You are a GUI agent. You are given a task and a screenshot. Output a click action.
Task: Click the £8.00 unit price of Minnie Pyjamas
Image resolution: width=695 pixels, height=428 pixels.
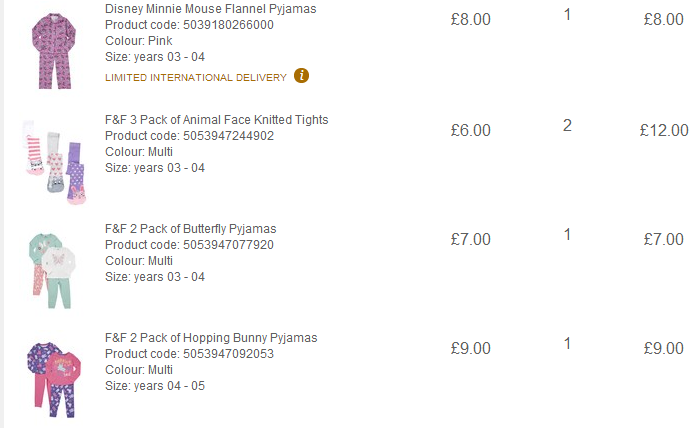click(x=471, y=19)
